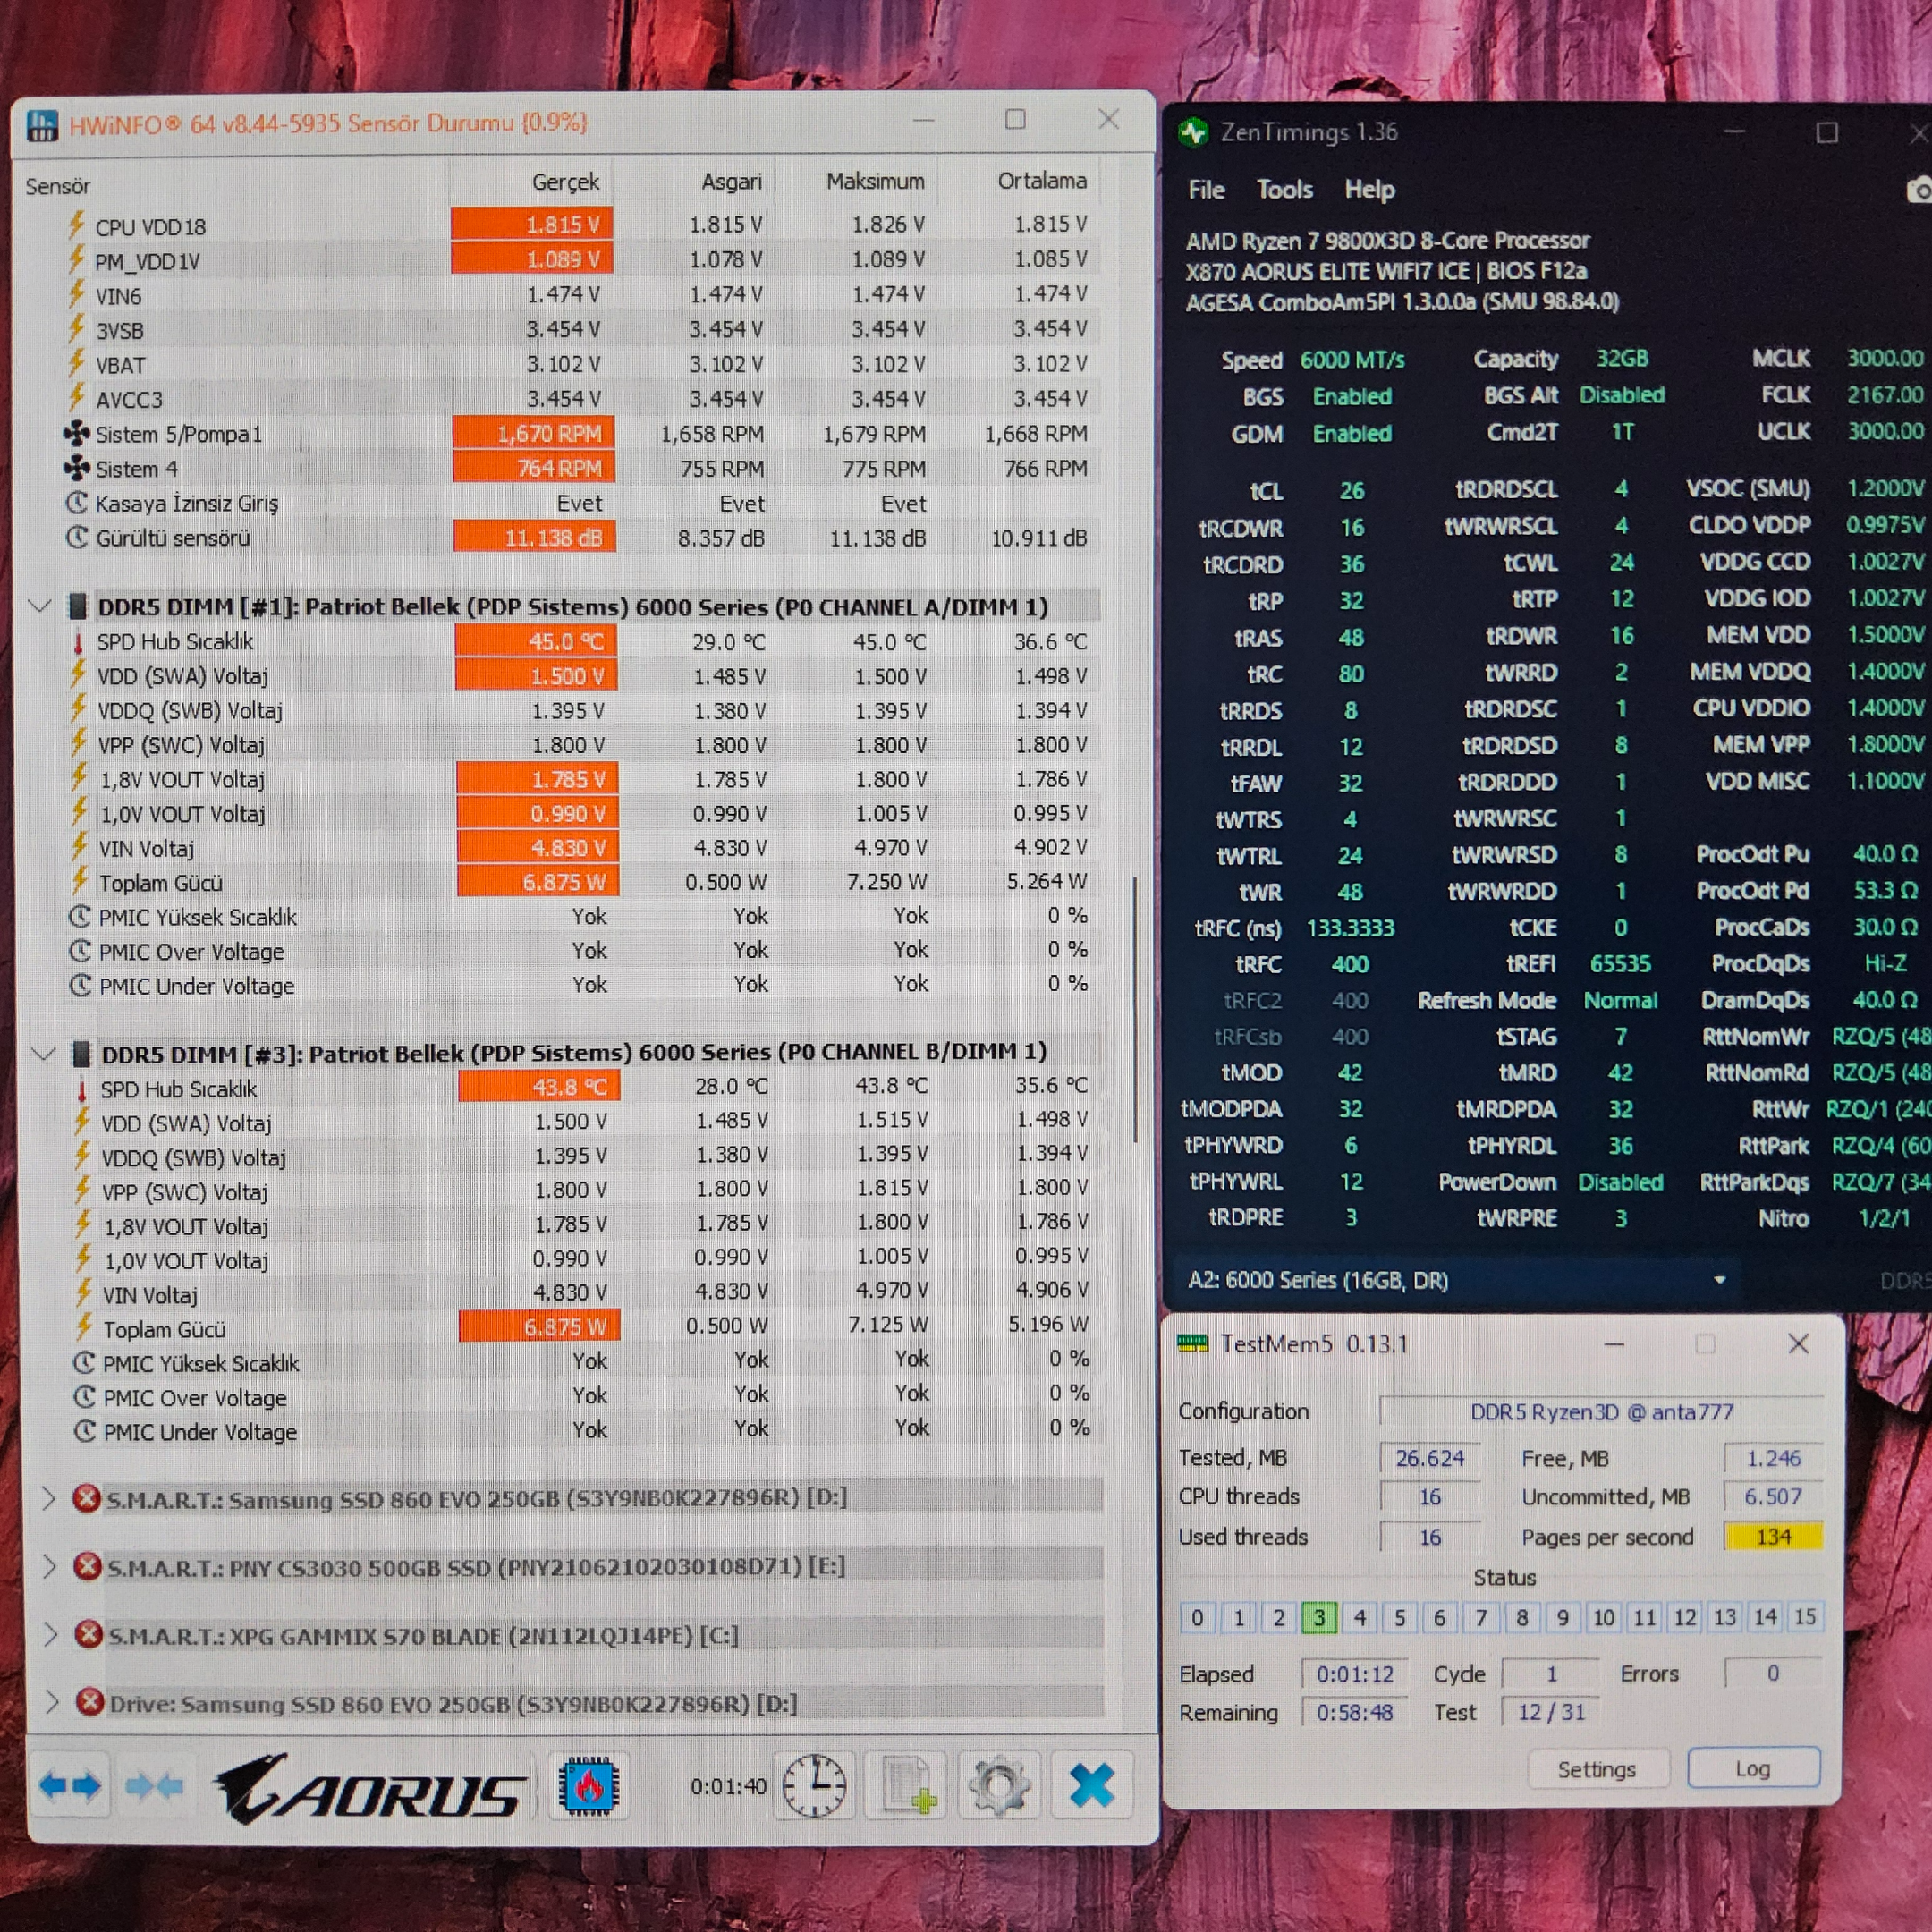Click the Asgari column header

(x=731, y=182)
